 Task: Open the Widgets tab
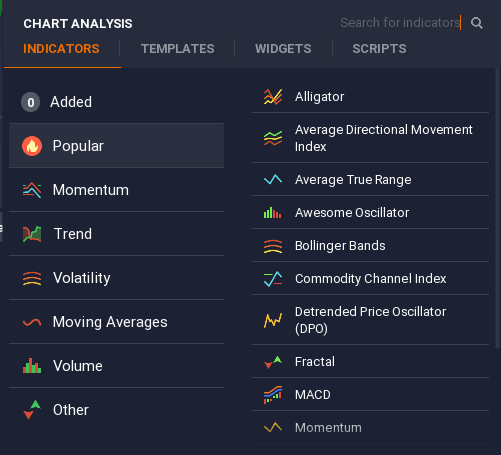(x=283, y=49)
